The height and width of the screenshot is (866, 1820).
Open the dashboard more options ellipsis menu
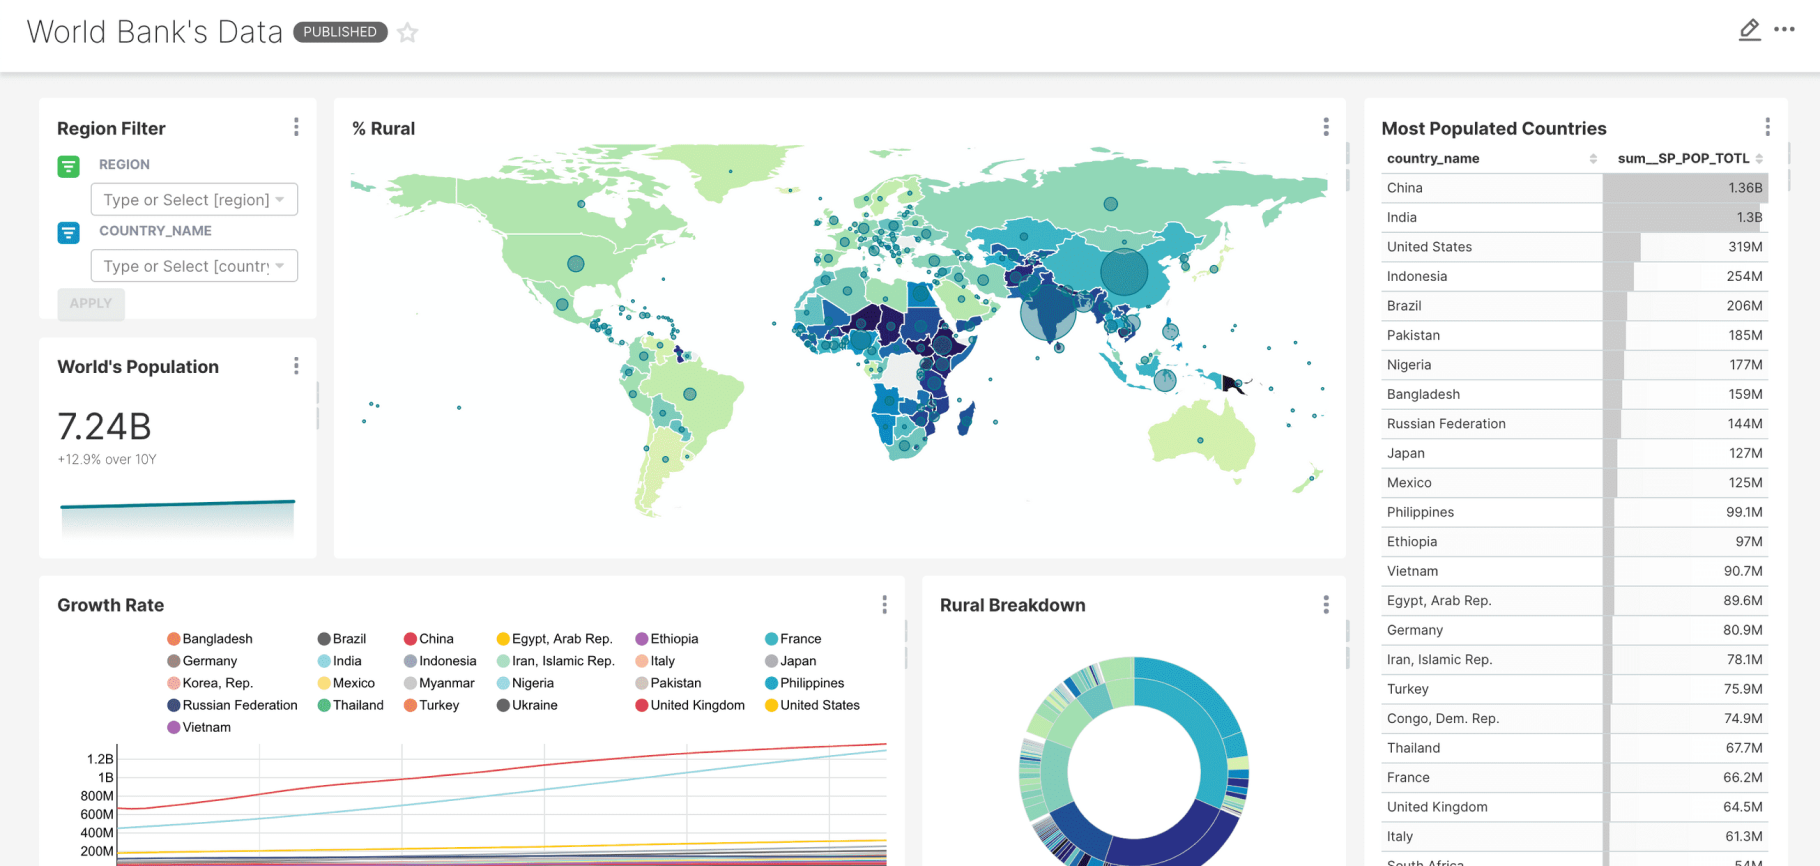[1784, 30]
